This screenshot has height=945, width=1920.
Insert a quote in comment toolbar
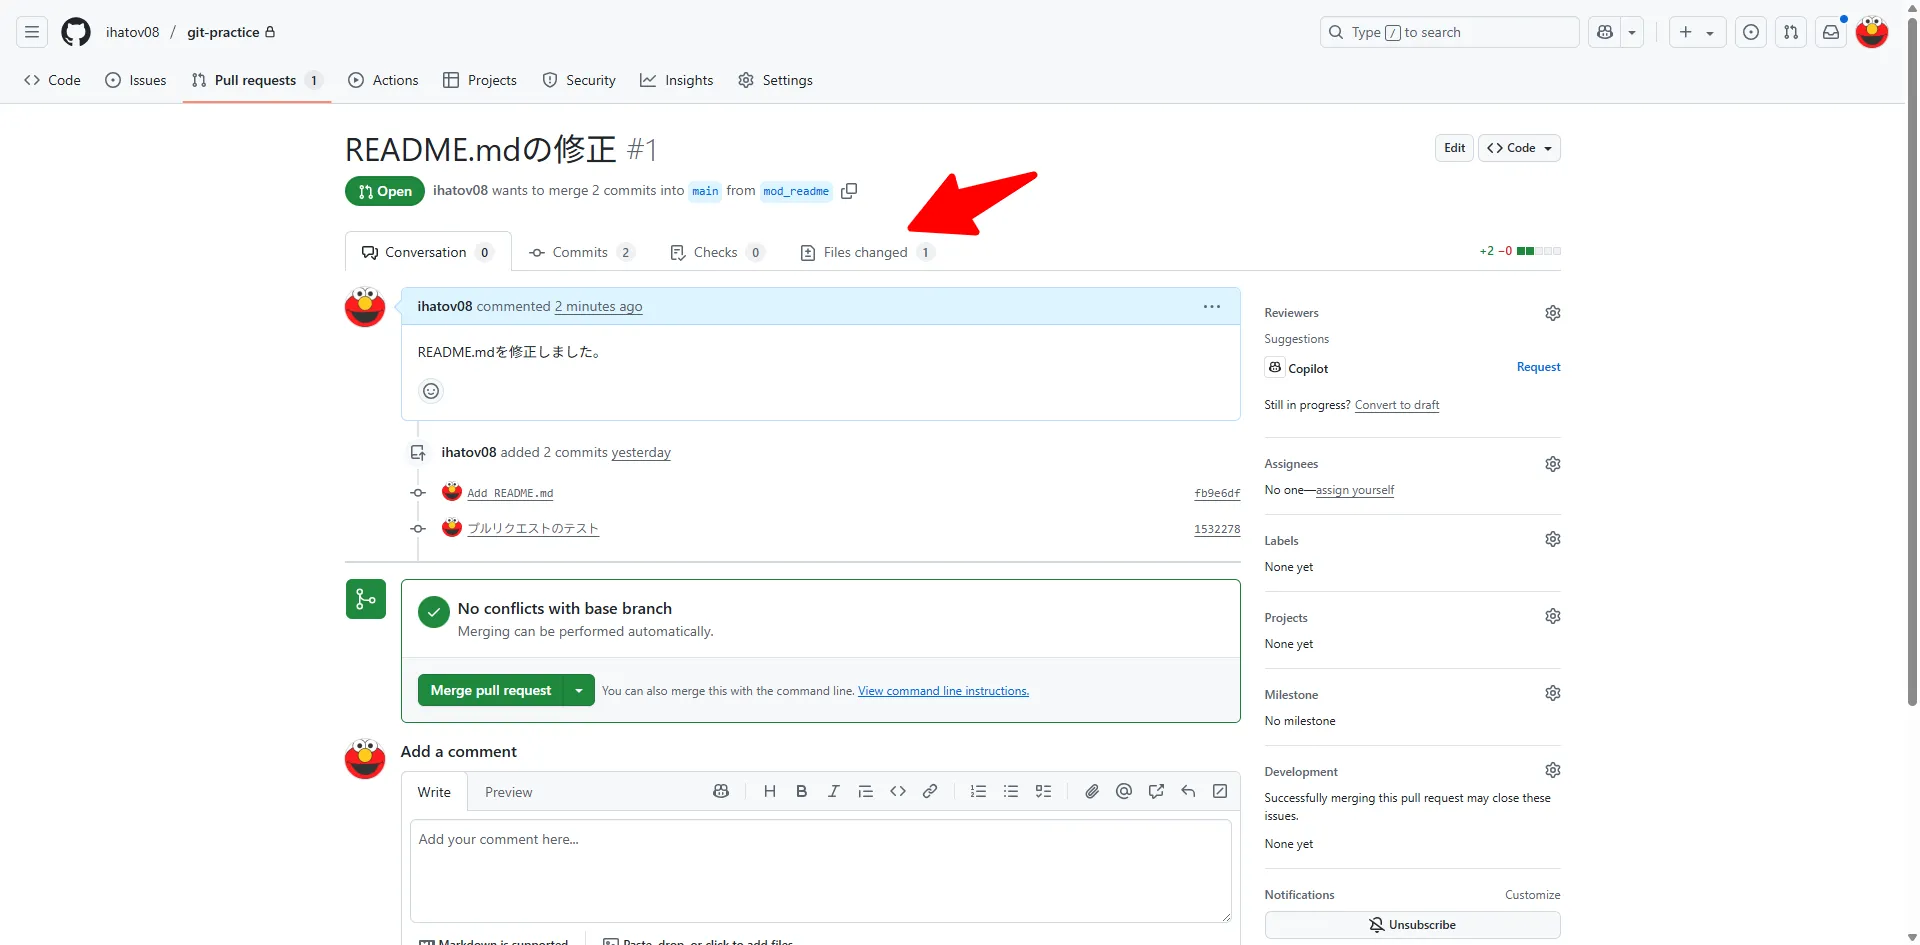866,791
